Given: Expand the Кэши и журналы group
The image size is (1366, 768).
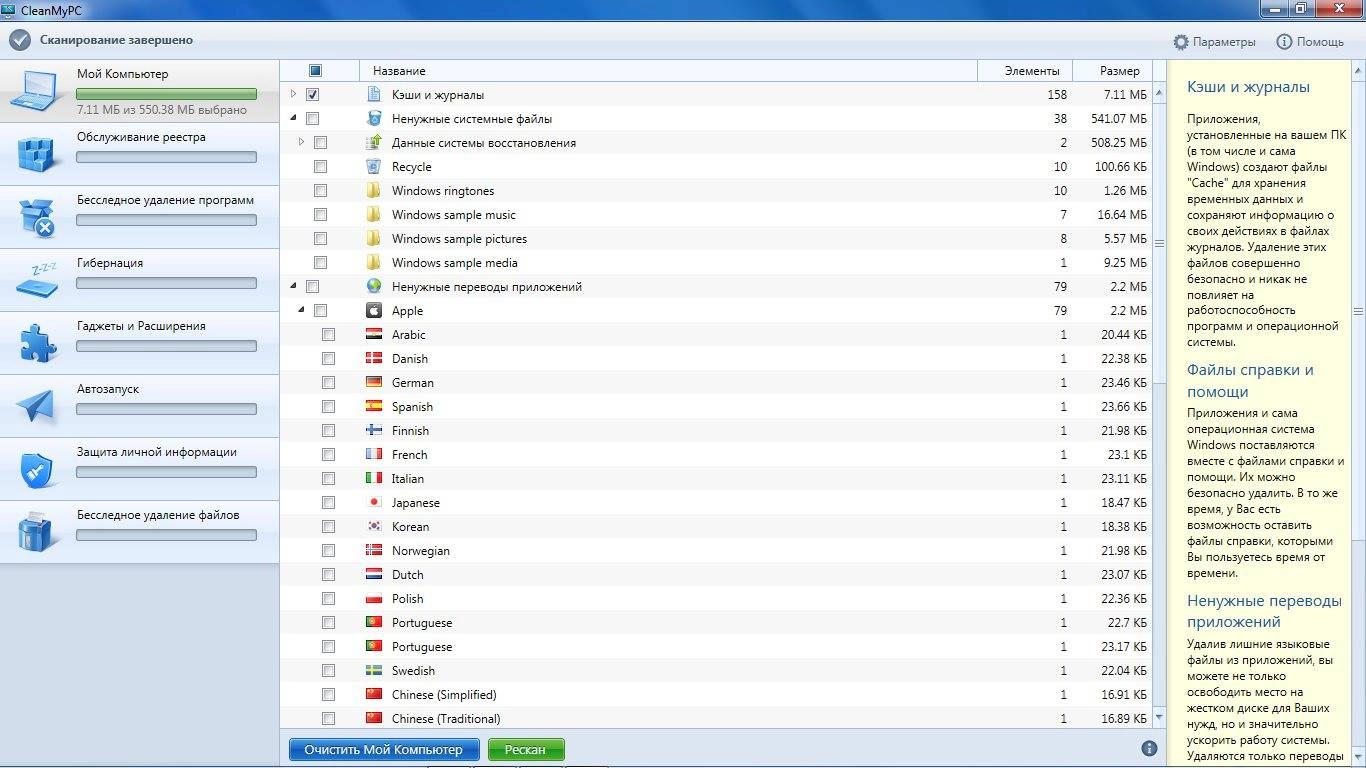Looking at the screenshot, I should click(x=293, y=95).
